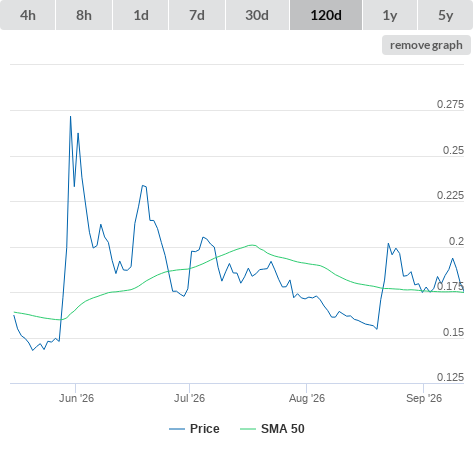Click the Sep '26 axis label

coord(424,398)
